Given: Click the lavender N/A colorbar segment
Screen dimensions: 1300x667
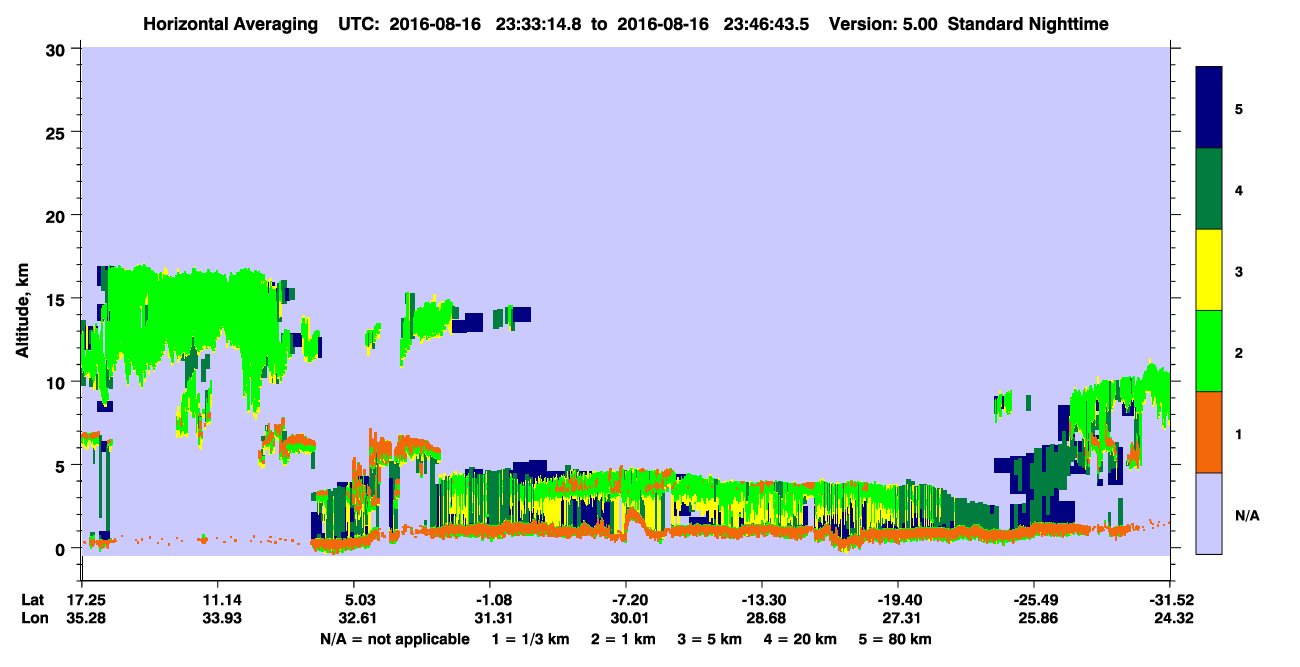Looking at the screenshot, I should (1209, 512).
